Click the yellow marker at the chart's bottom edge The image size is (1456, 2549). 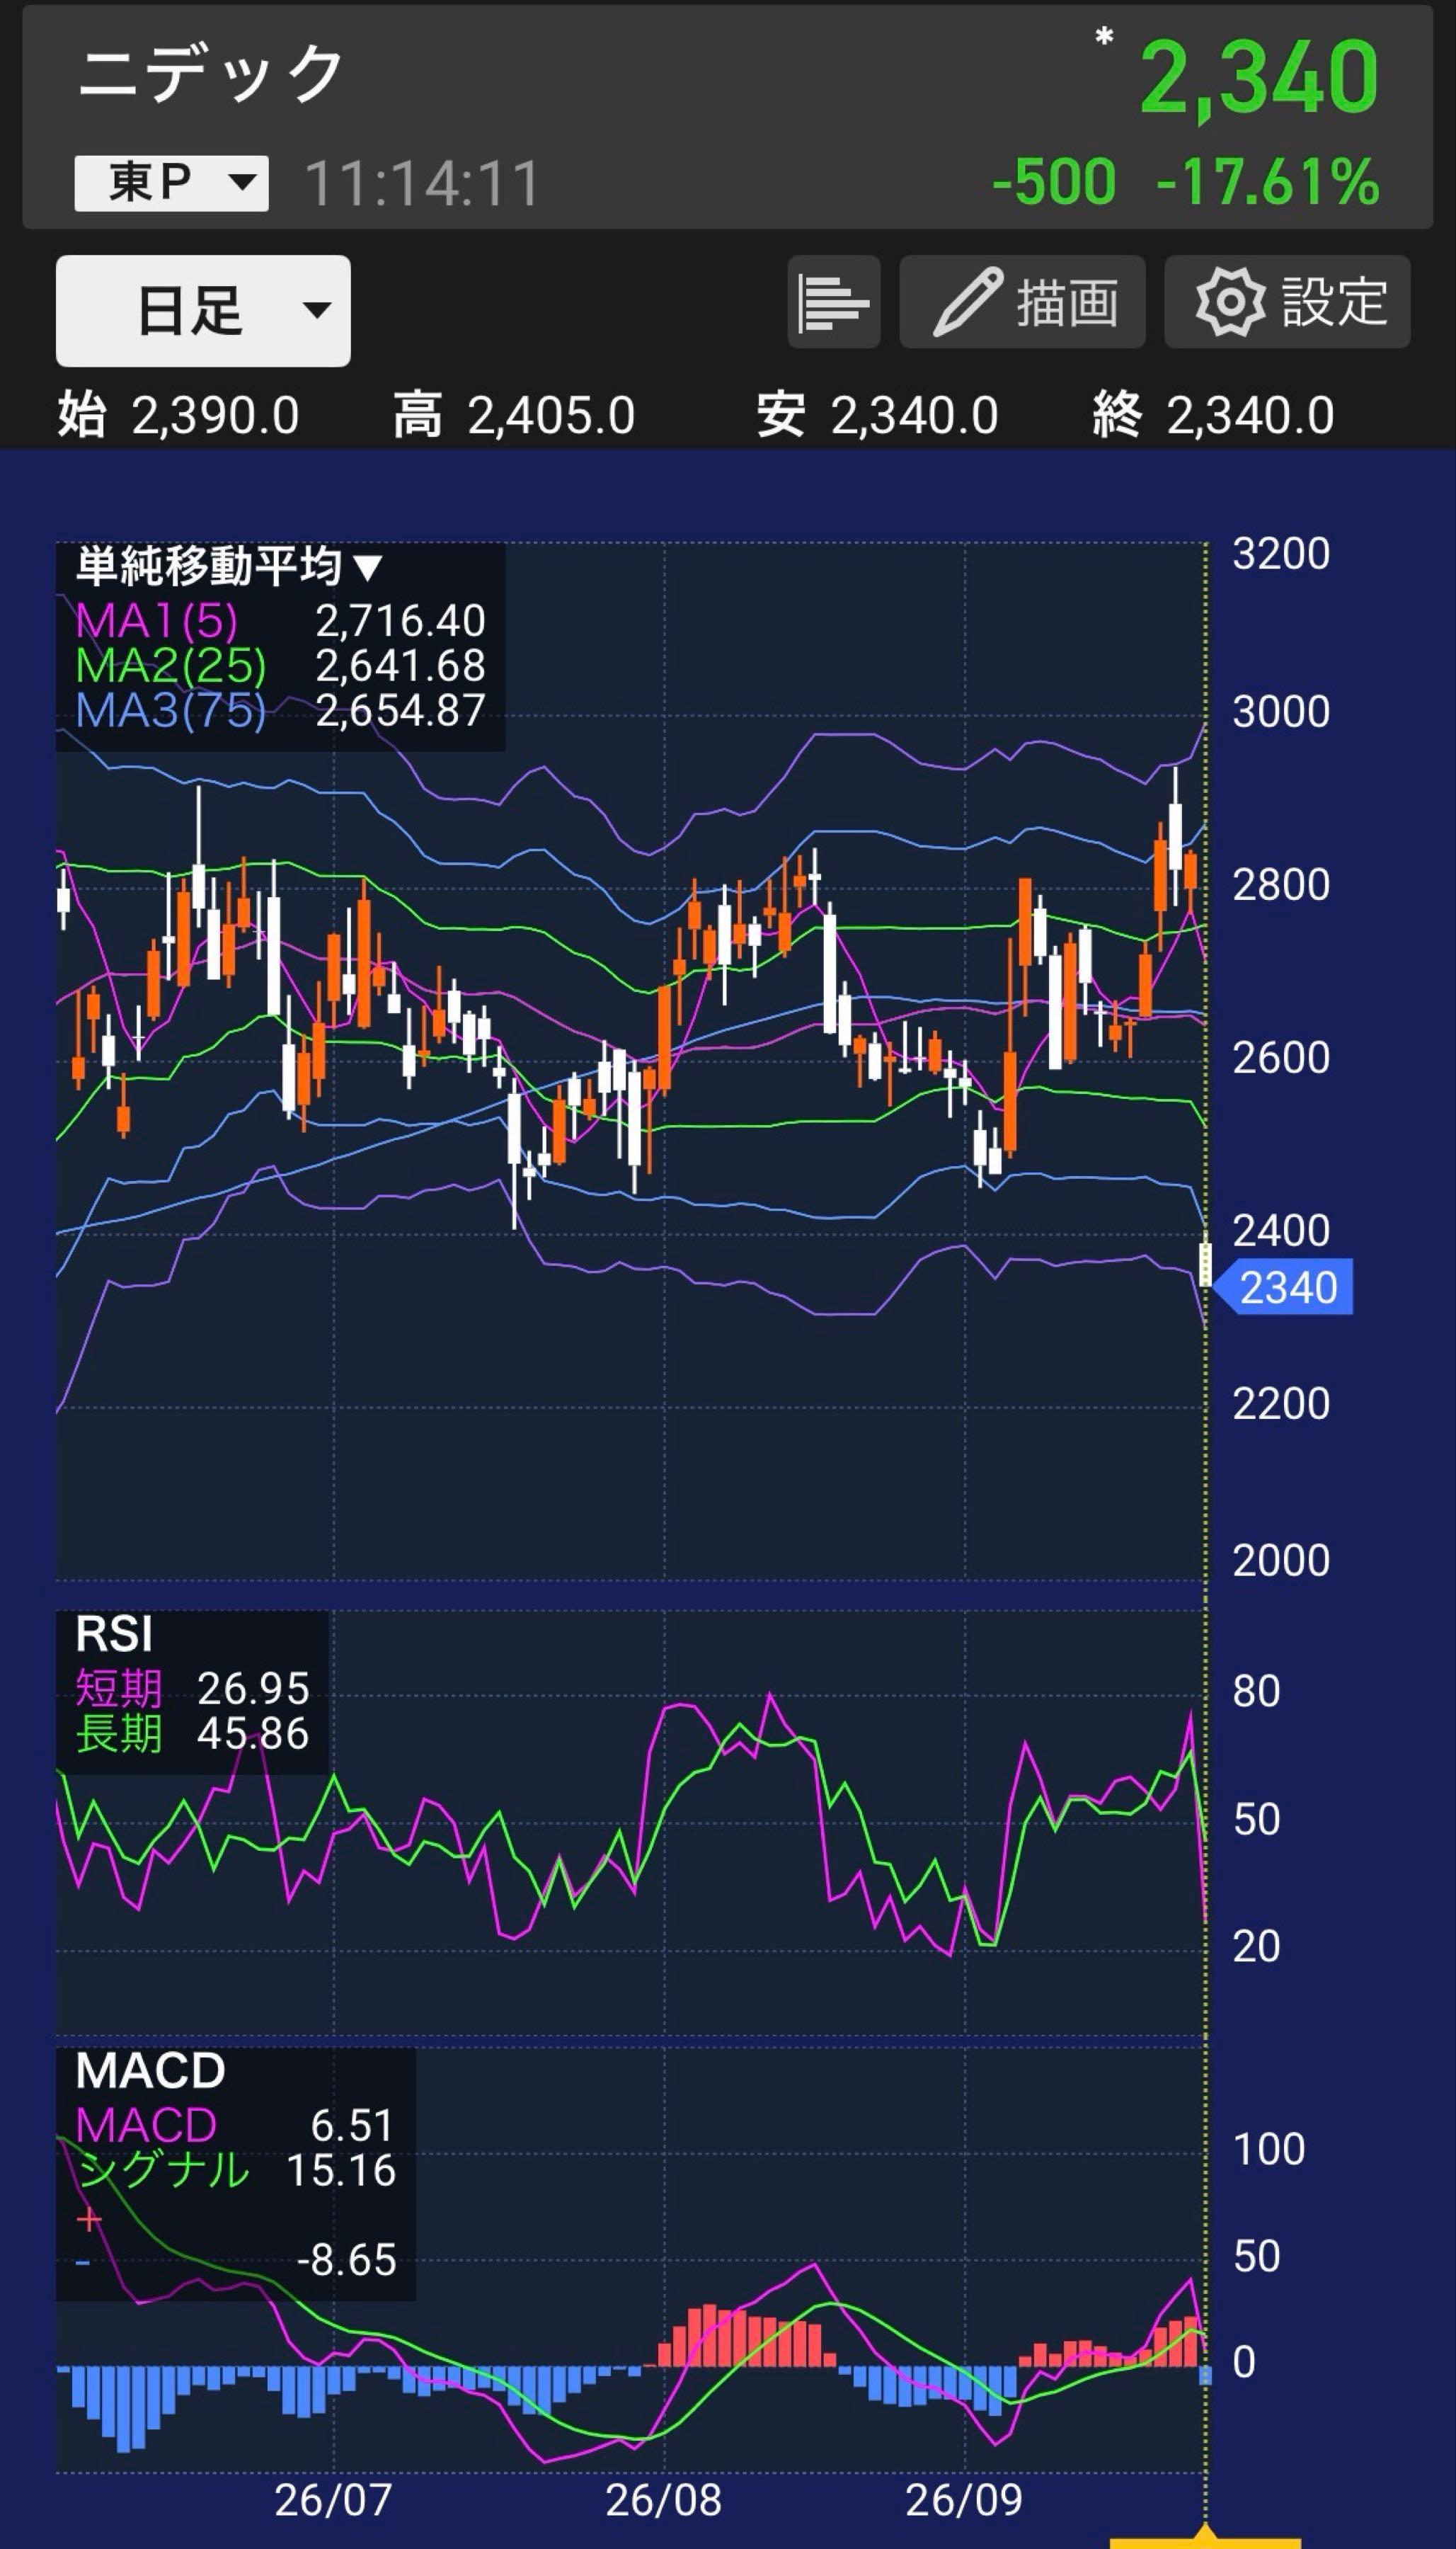(x=1206, y=2538)
